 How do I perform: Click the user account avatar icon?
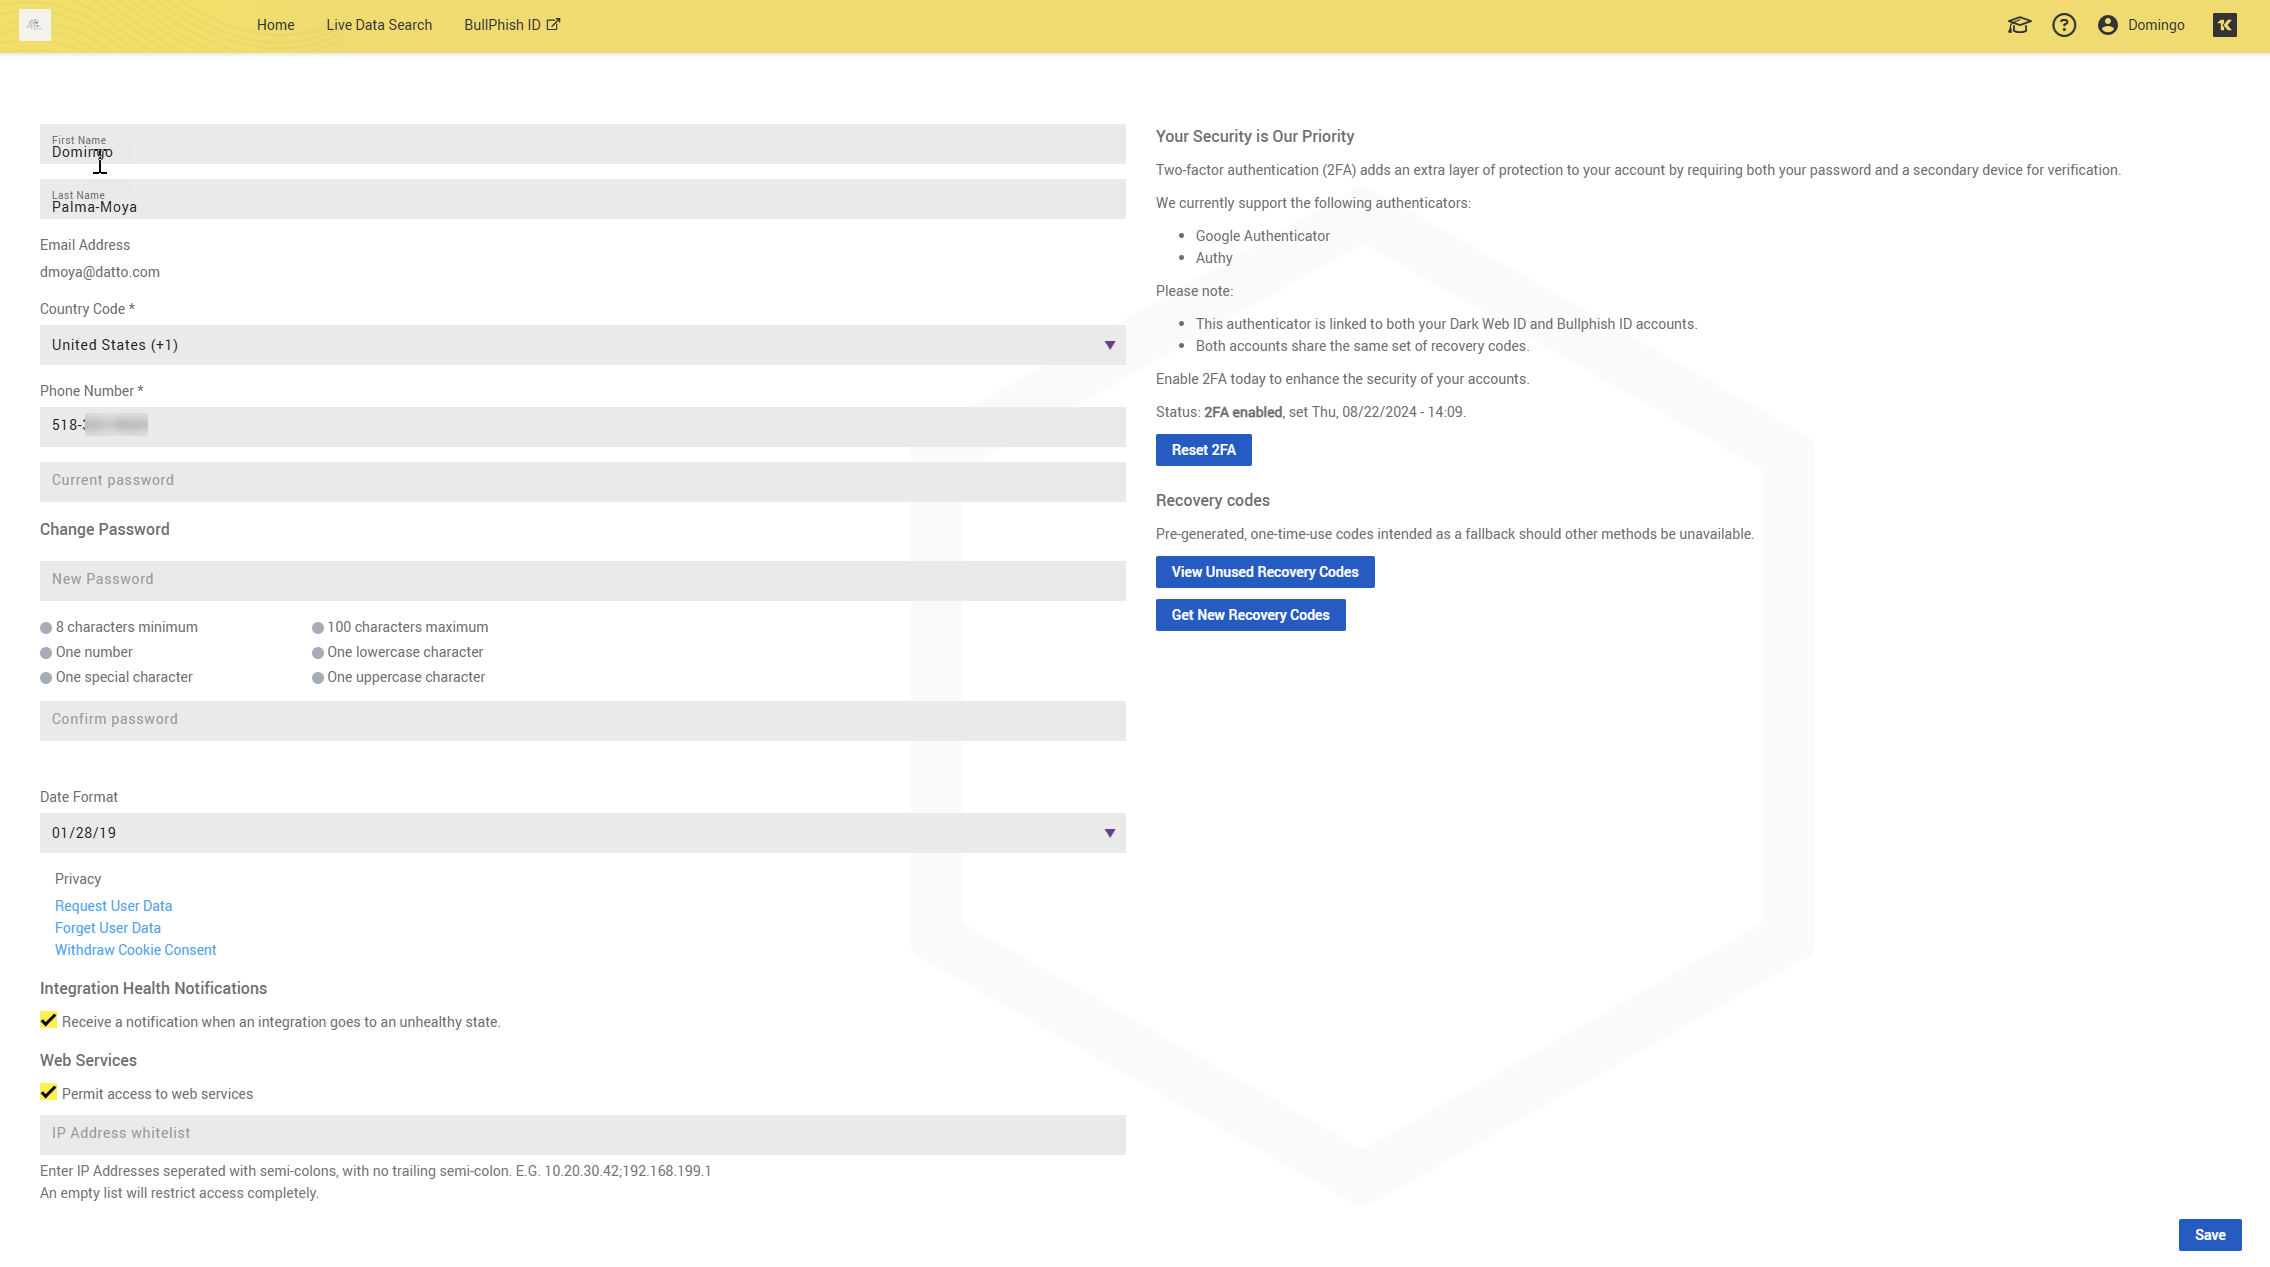tap(2108, 25)
